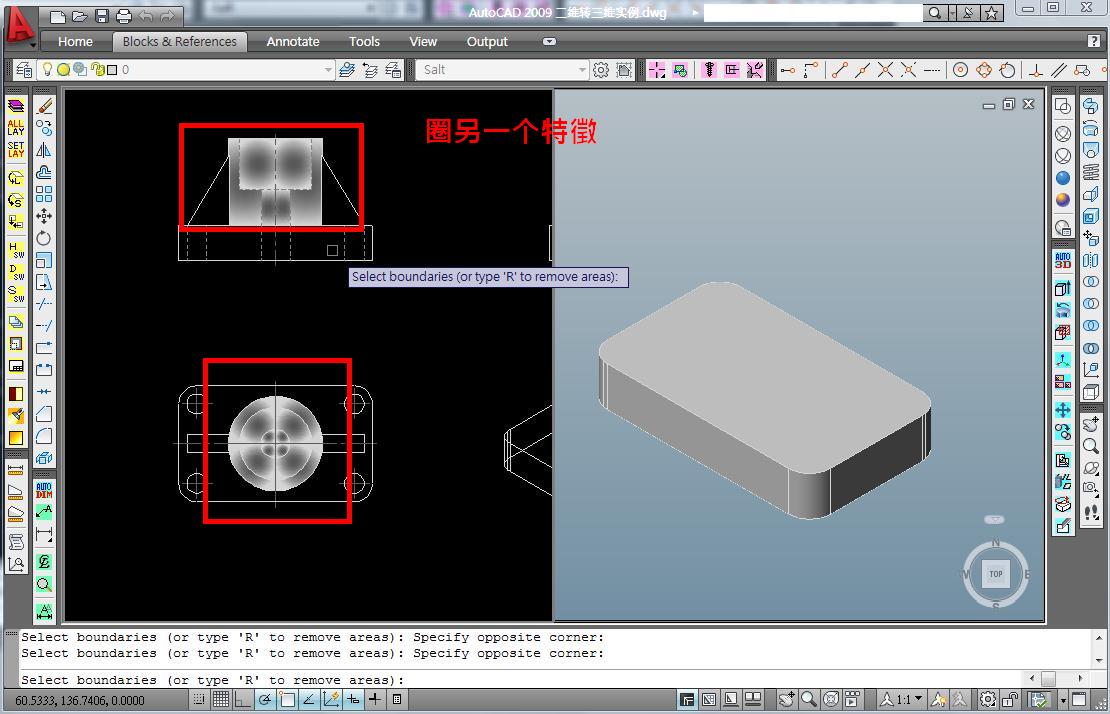Save the drawing with the floppy icon
The width and height of the screenshot is (1110, 714).
click(x=102, y=16)
